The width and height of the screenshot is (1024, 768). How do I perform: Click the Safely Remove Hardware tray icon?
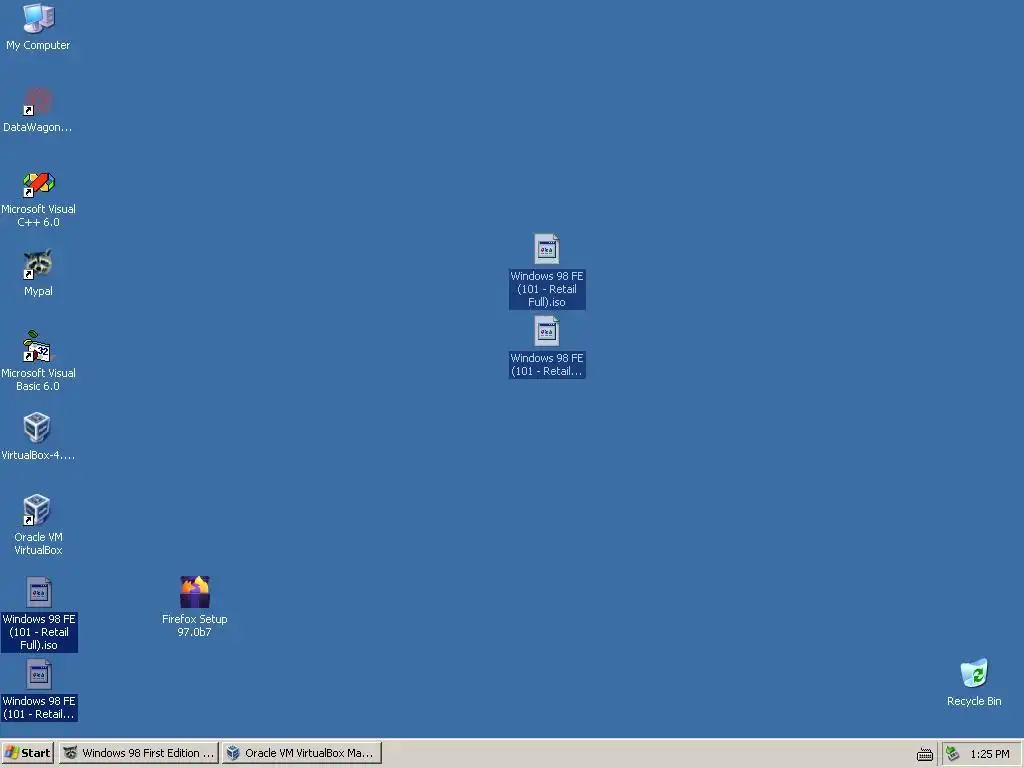953,754
